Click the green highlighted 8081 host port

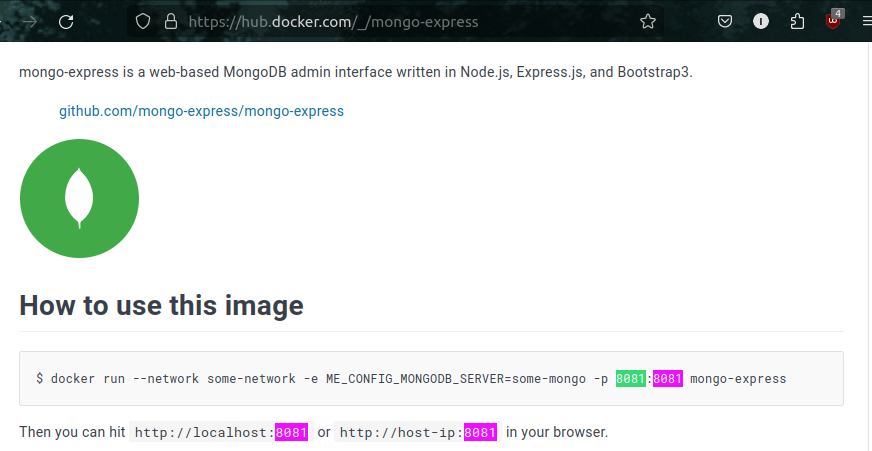click(x=631, y=379)
